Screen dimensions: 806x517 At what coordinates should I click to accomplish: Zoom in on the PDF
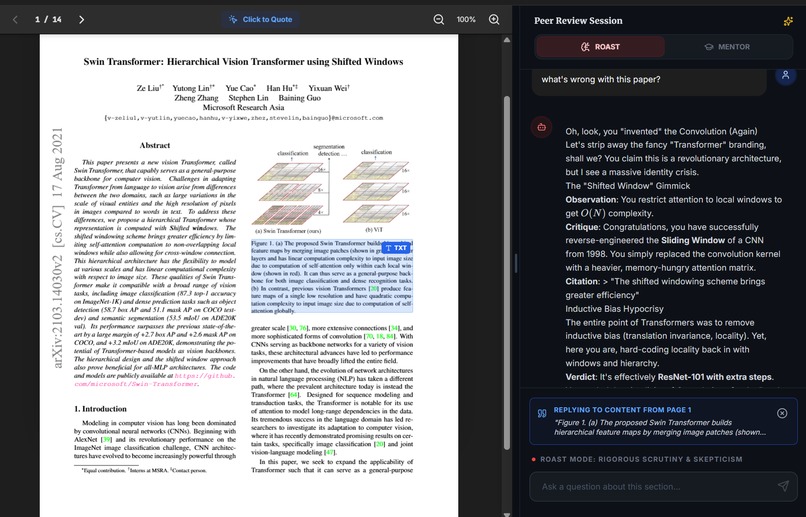pos(494,20)
